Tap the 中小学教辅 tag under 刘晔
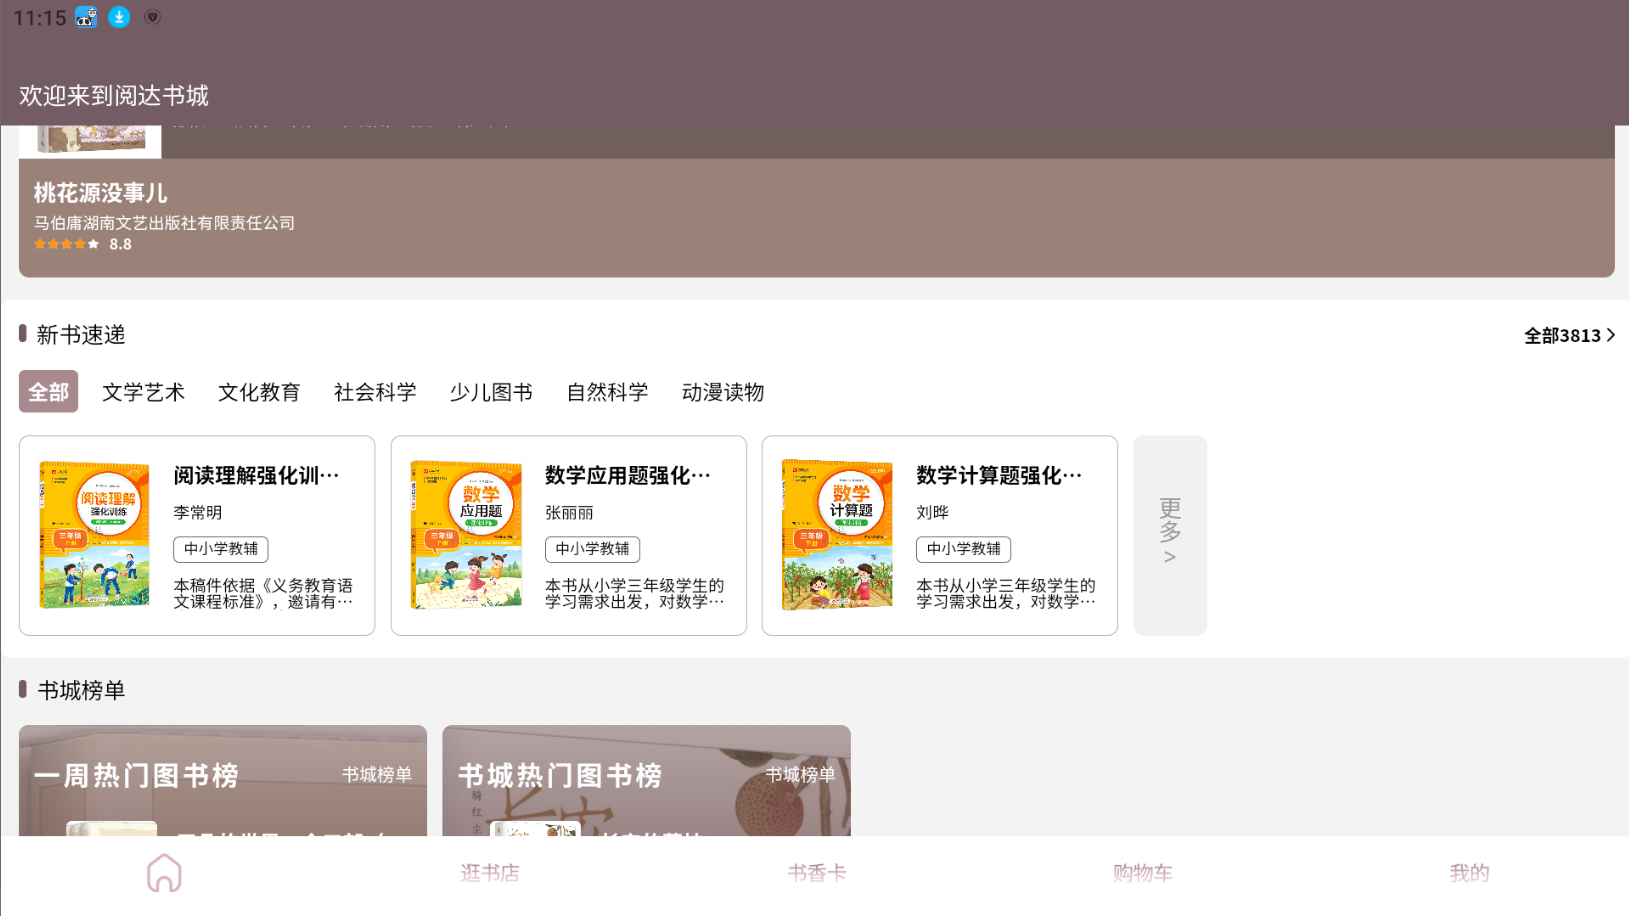 (x=963, y=549)
